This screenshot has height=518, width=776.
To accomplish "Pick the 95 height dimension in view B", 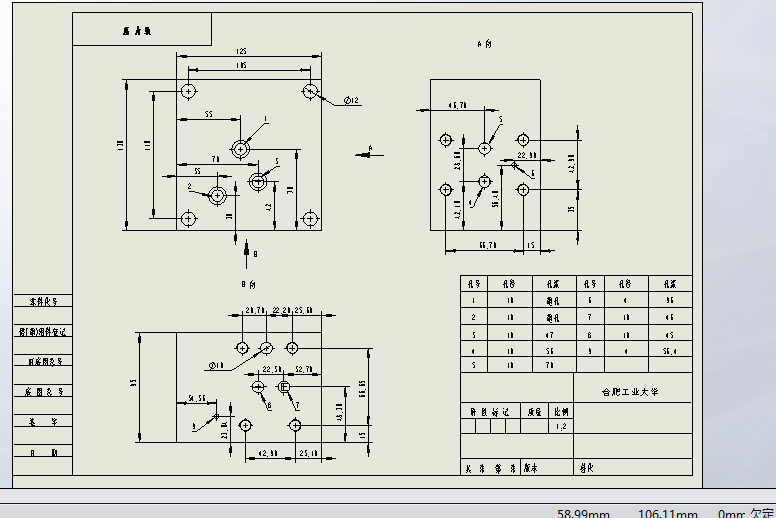I will 133,382.
